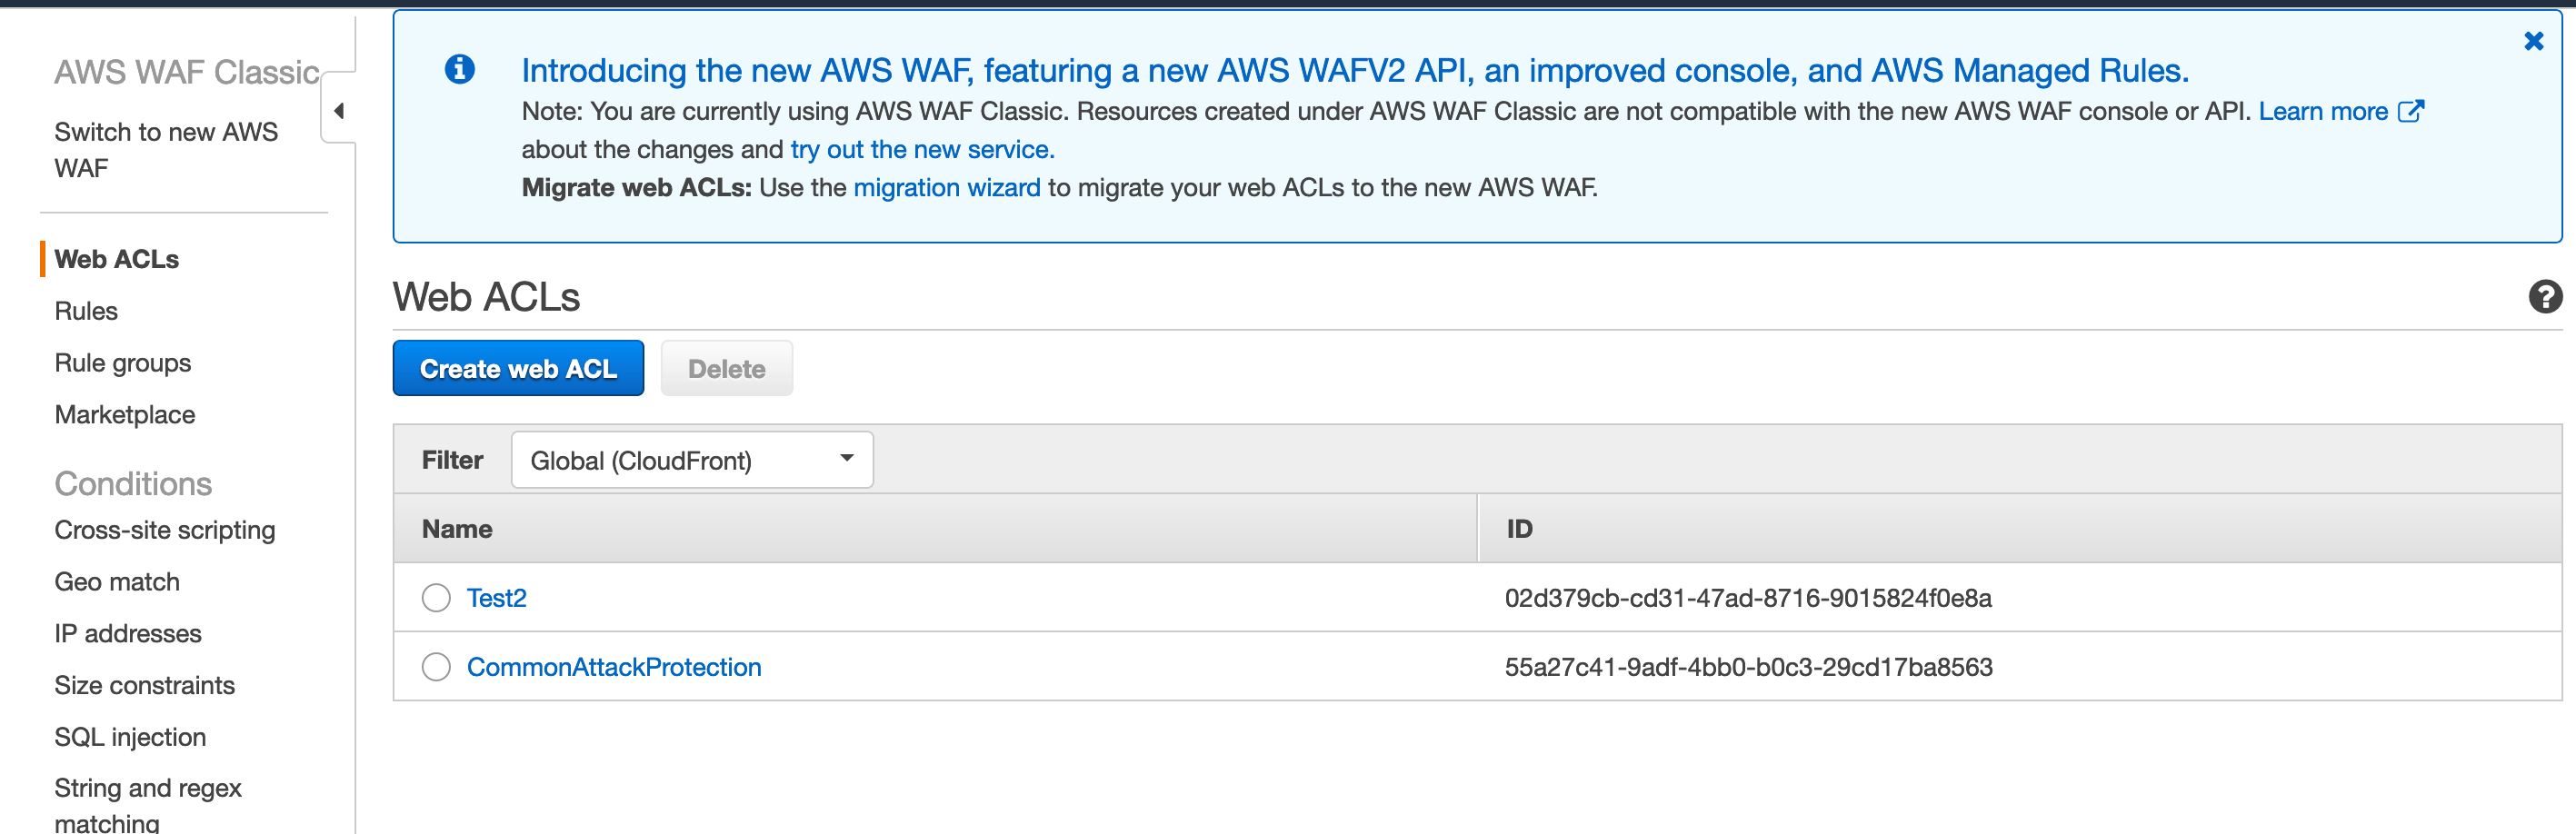Select the CommonAttackProtection radio button

436,667
